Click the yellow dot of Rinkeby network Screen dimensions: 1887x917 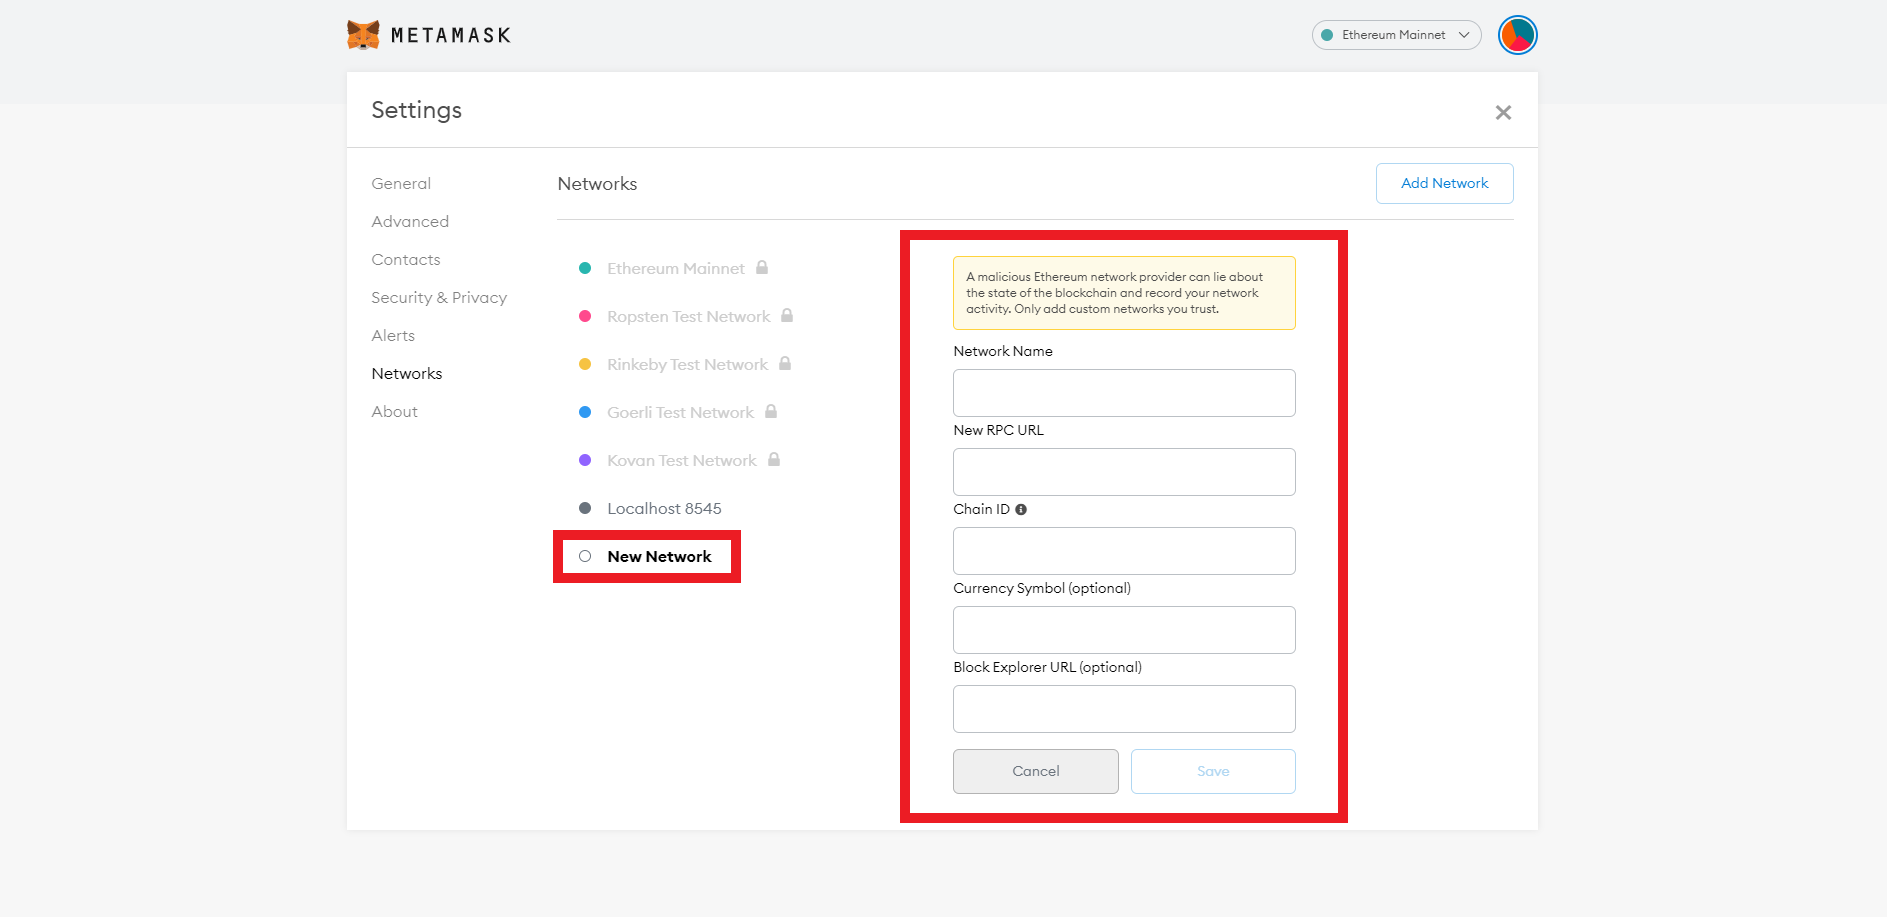(x=585, y=364)
